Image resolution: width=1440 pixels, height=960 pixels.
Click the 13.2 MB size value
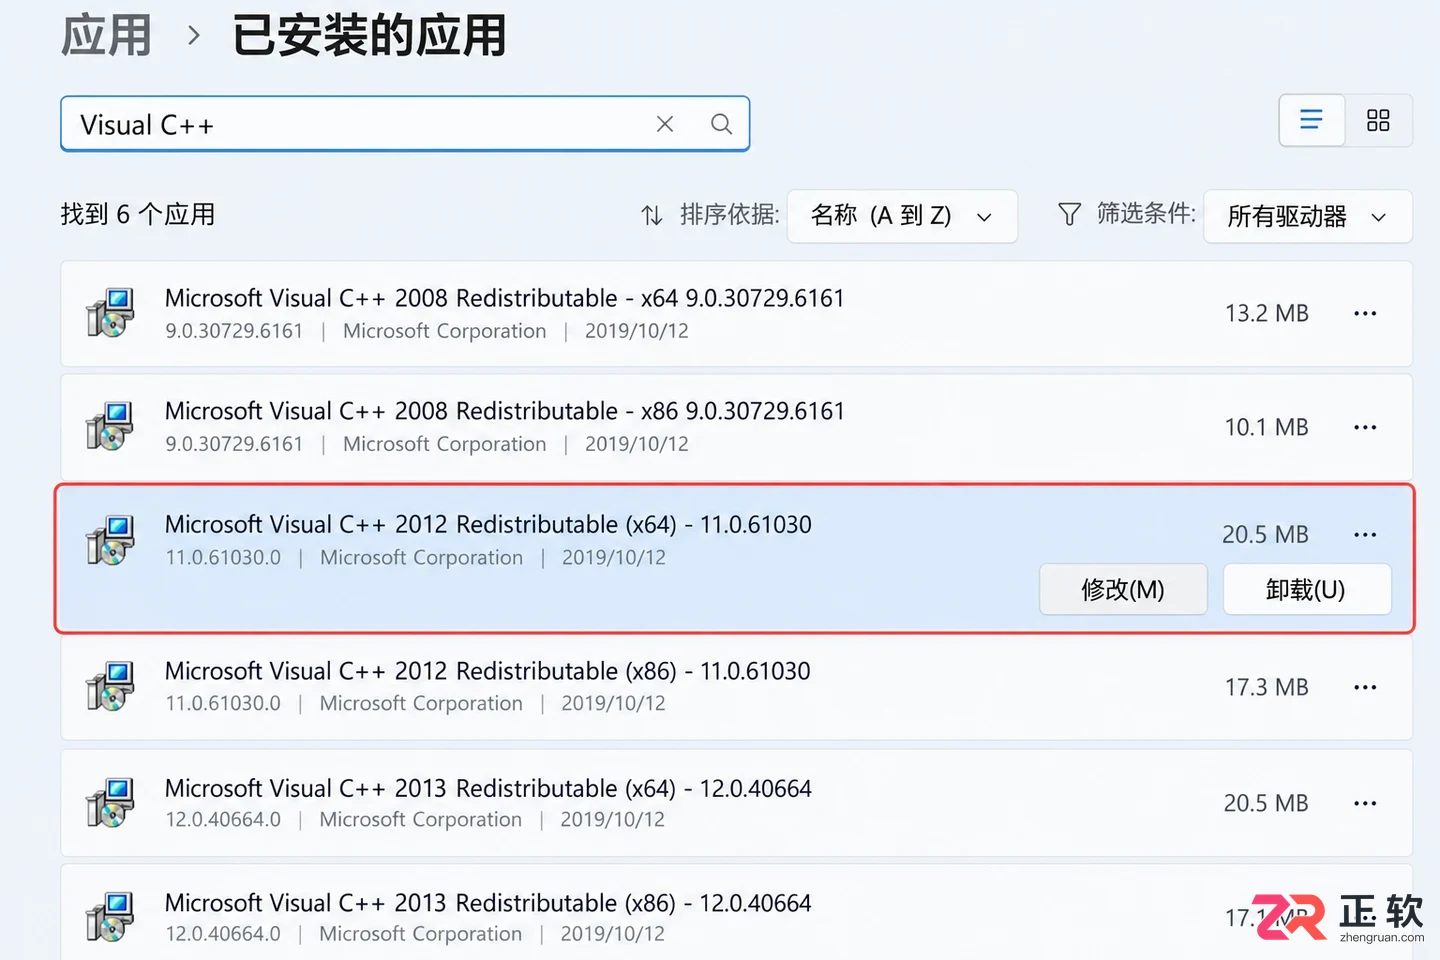1267,313
